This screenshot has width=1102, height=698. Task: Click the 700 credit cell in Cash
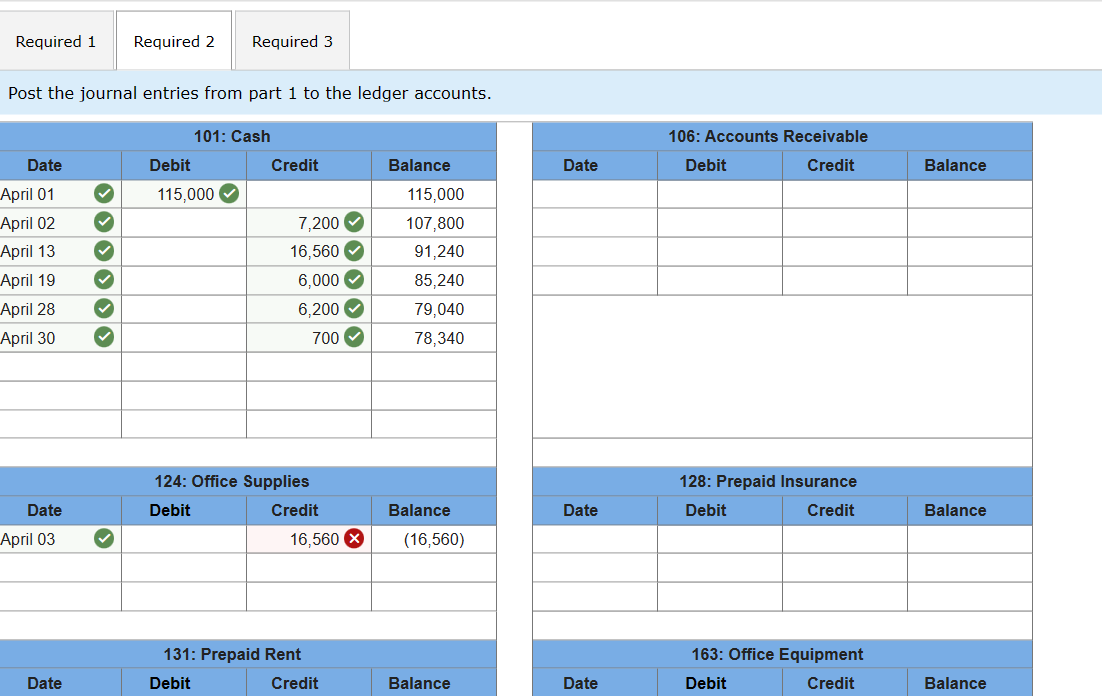point(309,338)
